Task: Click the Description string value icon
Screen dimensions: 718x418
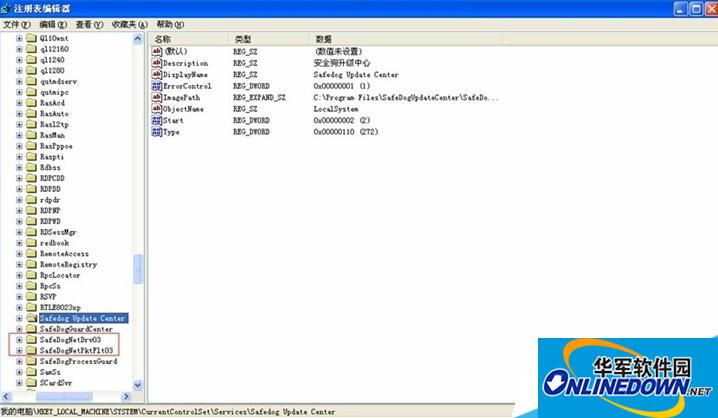Action: point(156,62)
